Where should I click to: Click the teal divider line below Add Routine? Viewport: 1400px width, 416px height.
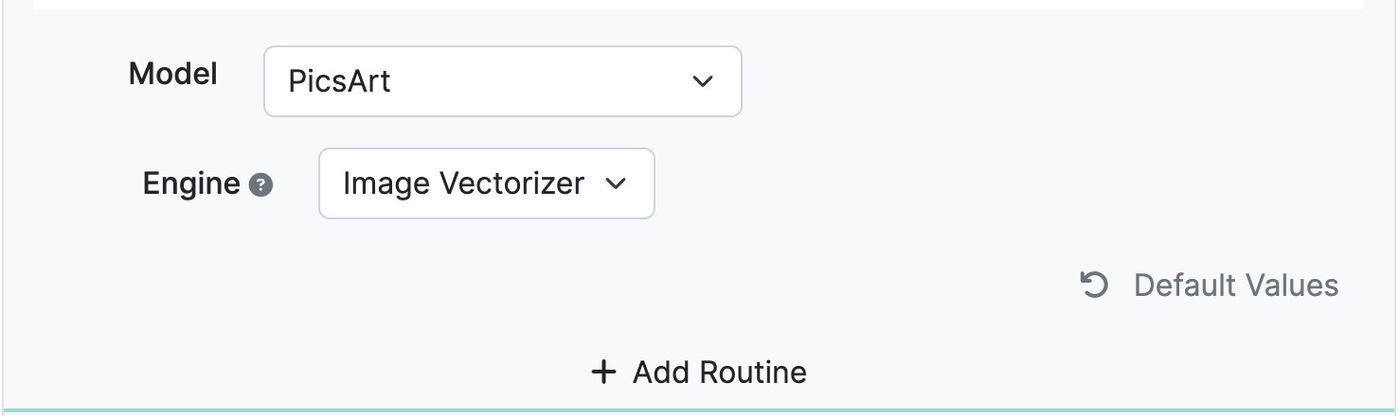tap(700, 410)
